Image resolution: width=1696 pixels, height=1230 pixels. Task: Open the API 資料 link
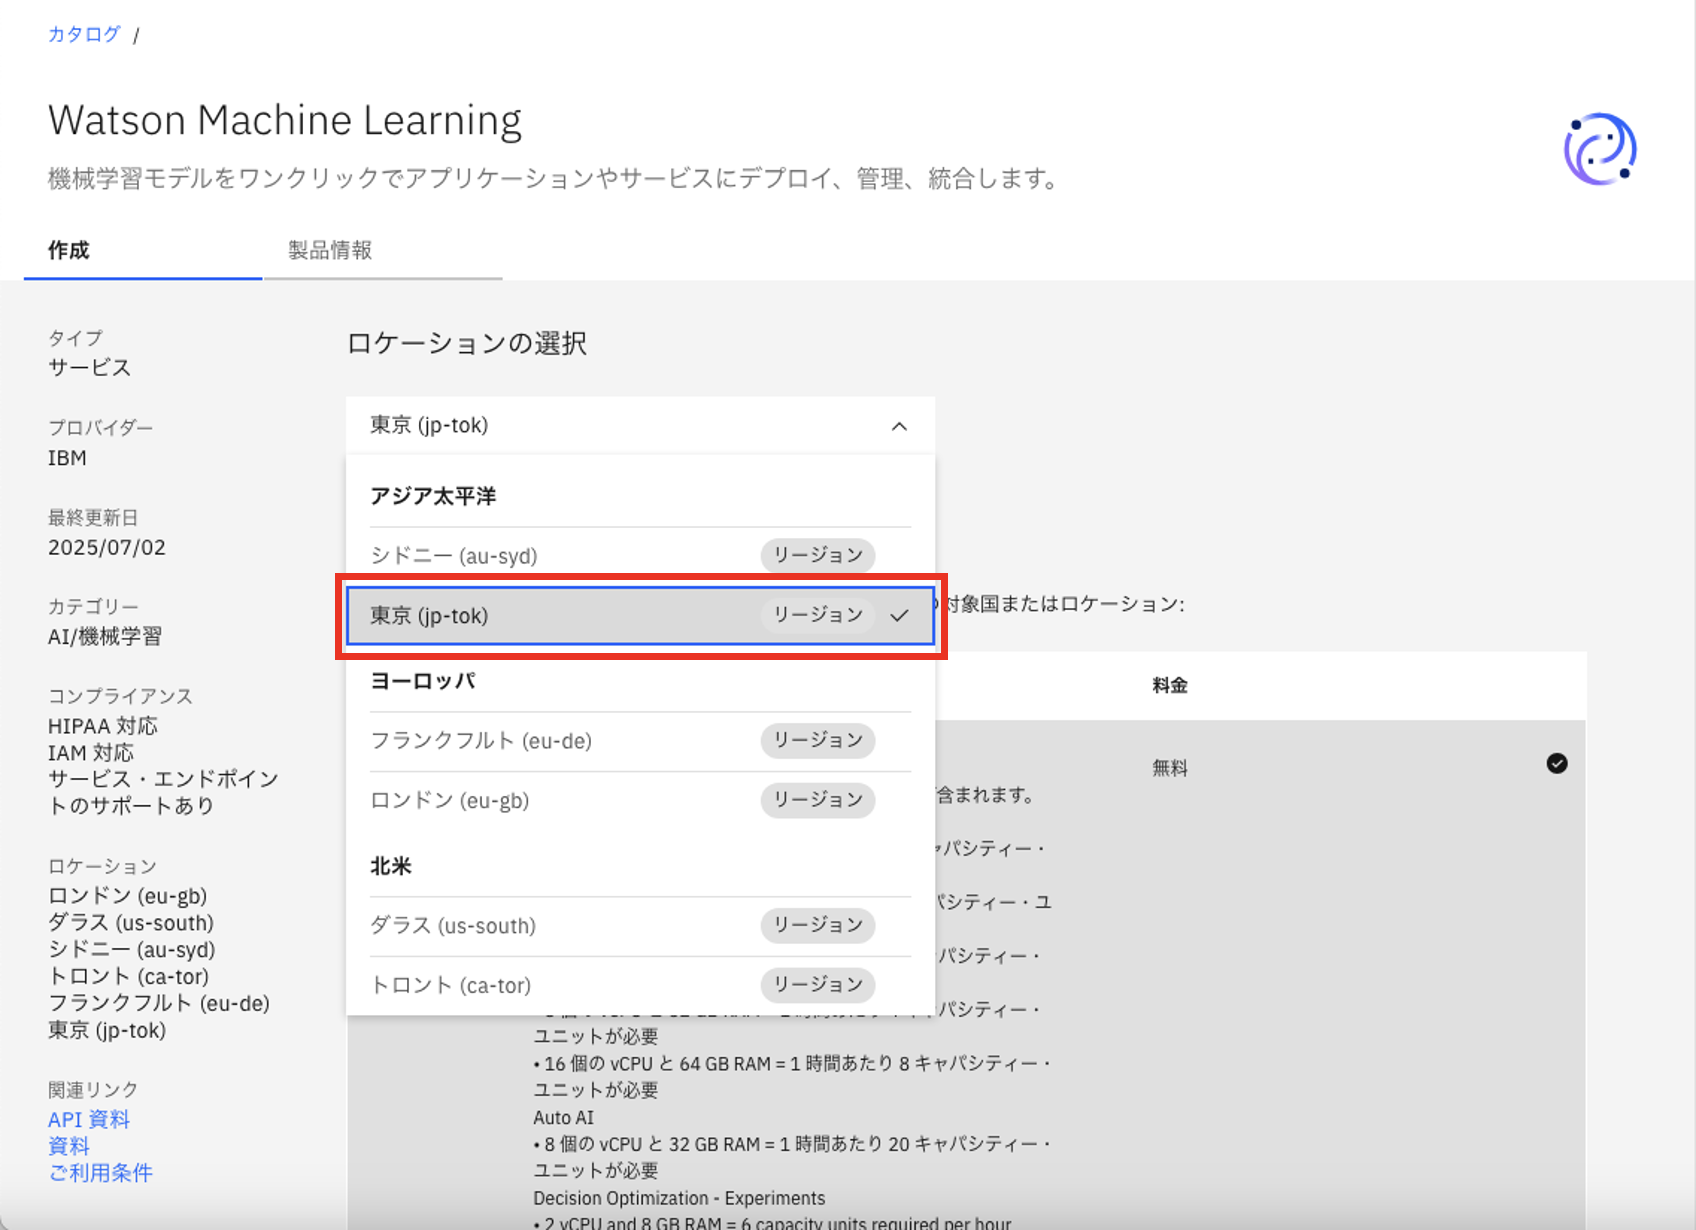click(x=89, y=1119)
